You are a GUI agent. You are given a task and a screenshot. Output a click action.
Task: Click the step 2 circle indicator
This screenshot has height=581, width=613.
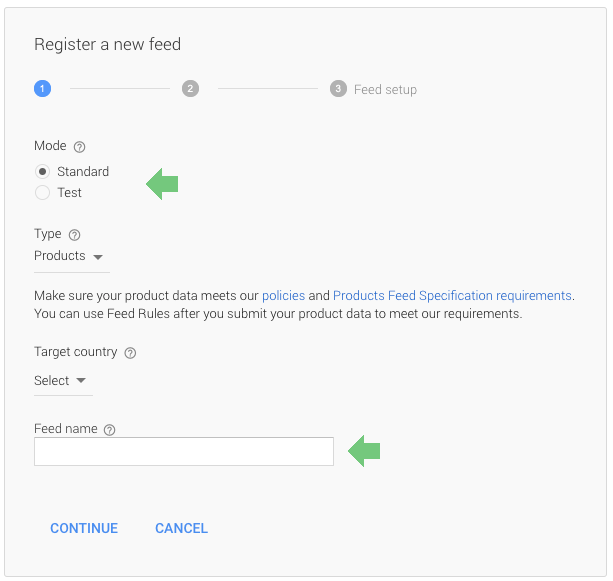click(x=190, y=89)
